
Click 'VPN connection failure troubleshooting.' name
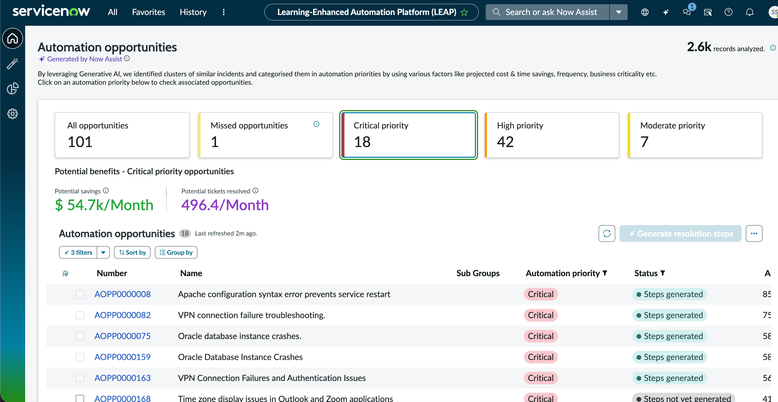tap(252, 315)
